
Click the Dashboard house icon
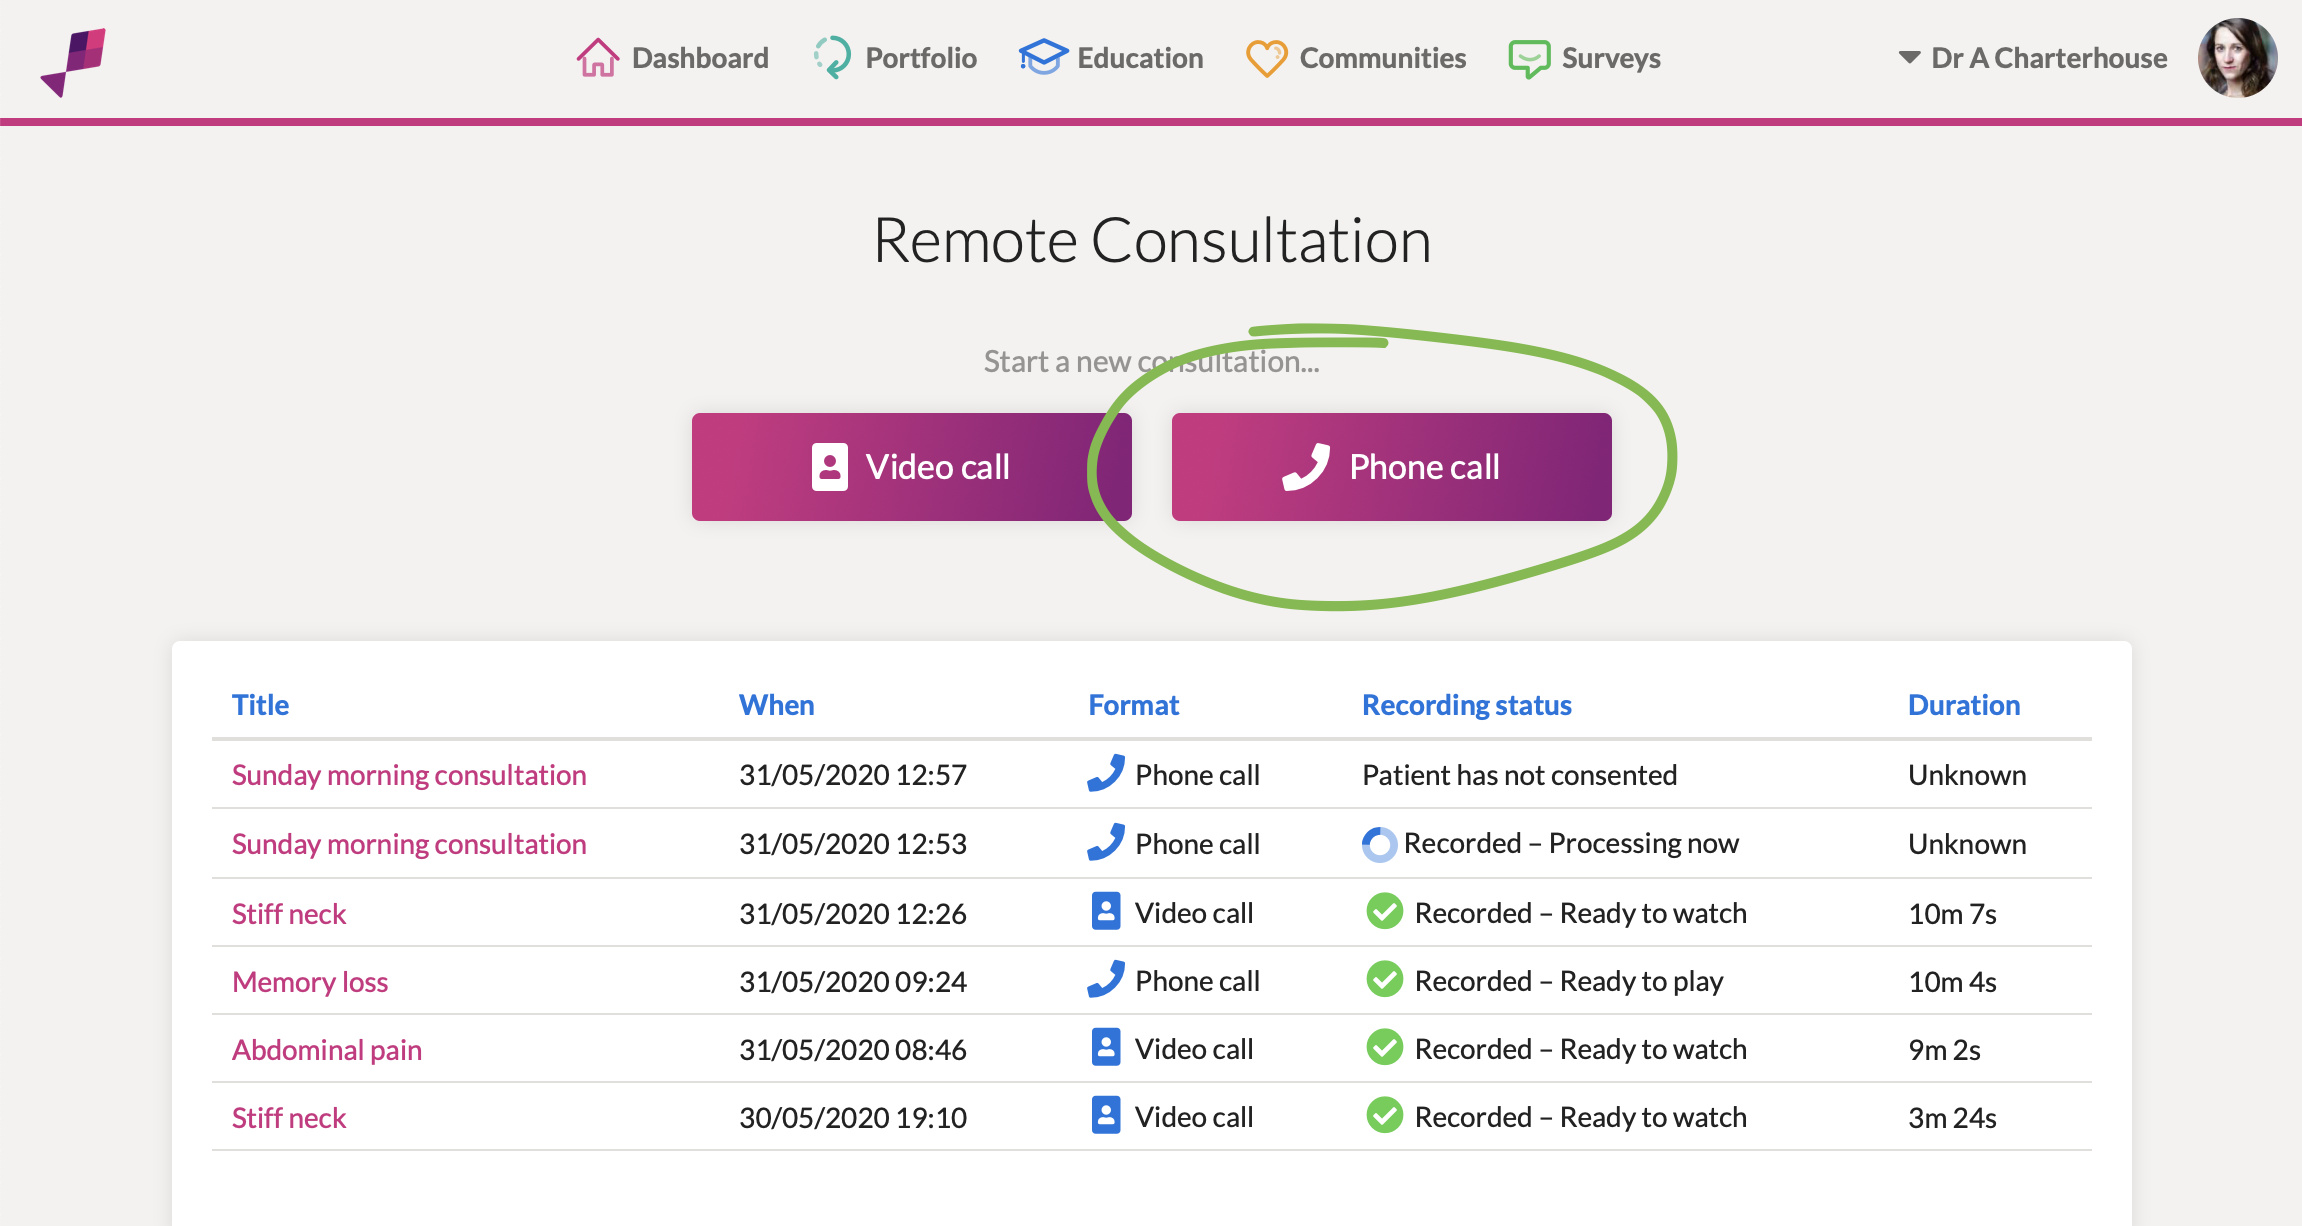coord(597,58)
